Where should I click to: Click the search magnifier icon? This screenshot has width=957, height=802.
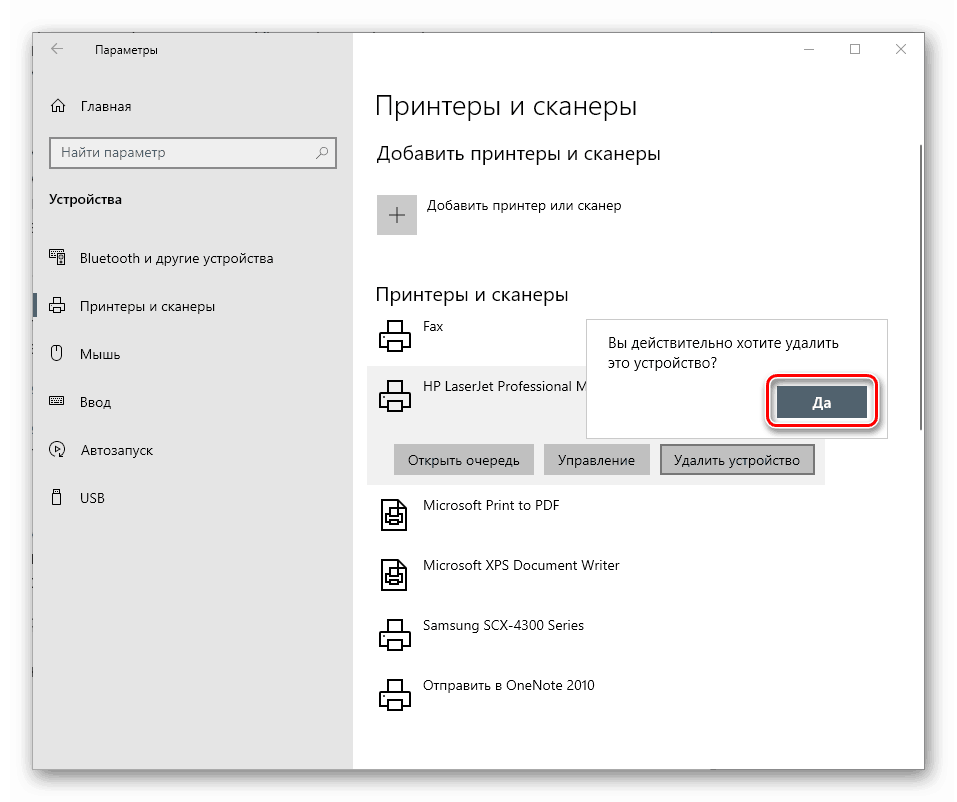(x=322, y=153)
